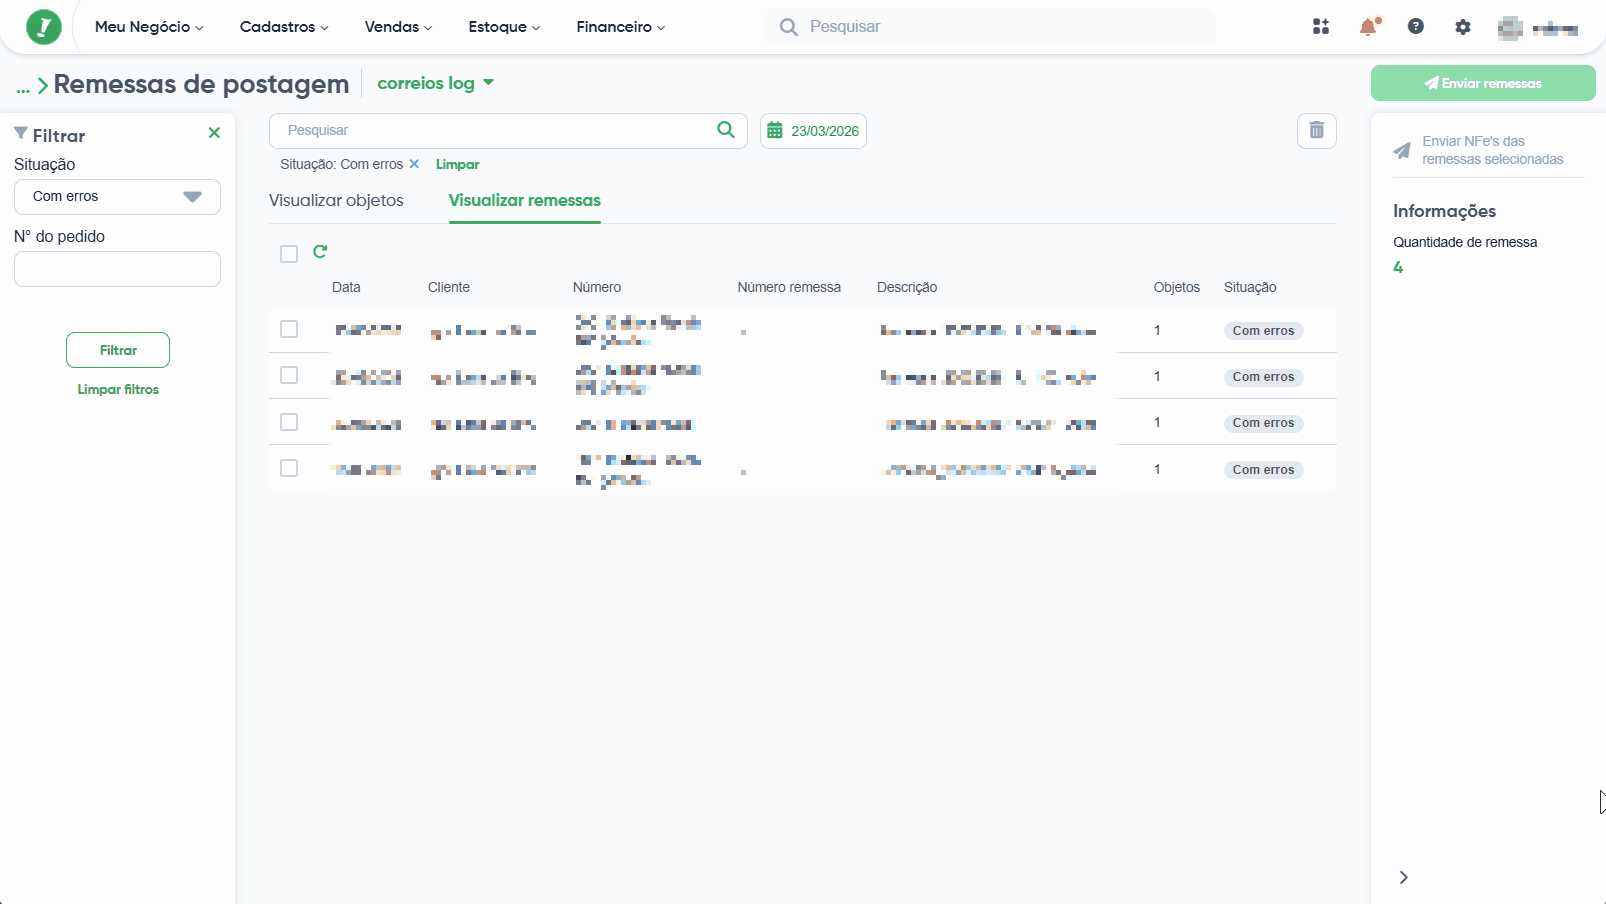Open the Financeiro menu
Image resolution: width=1606 pixels, height=904 pixels.
[x=621, y=27]
